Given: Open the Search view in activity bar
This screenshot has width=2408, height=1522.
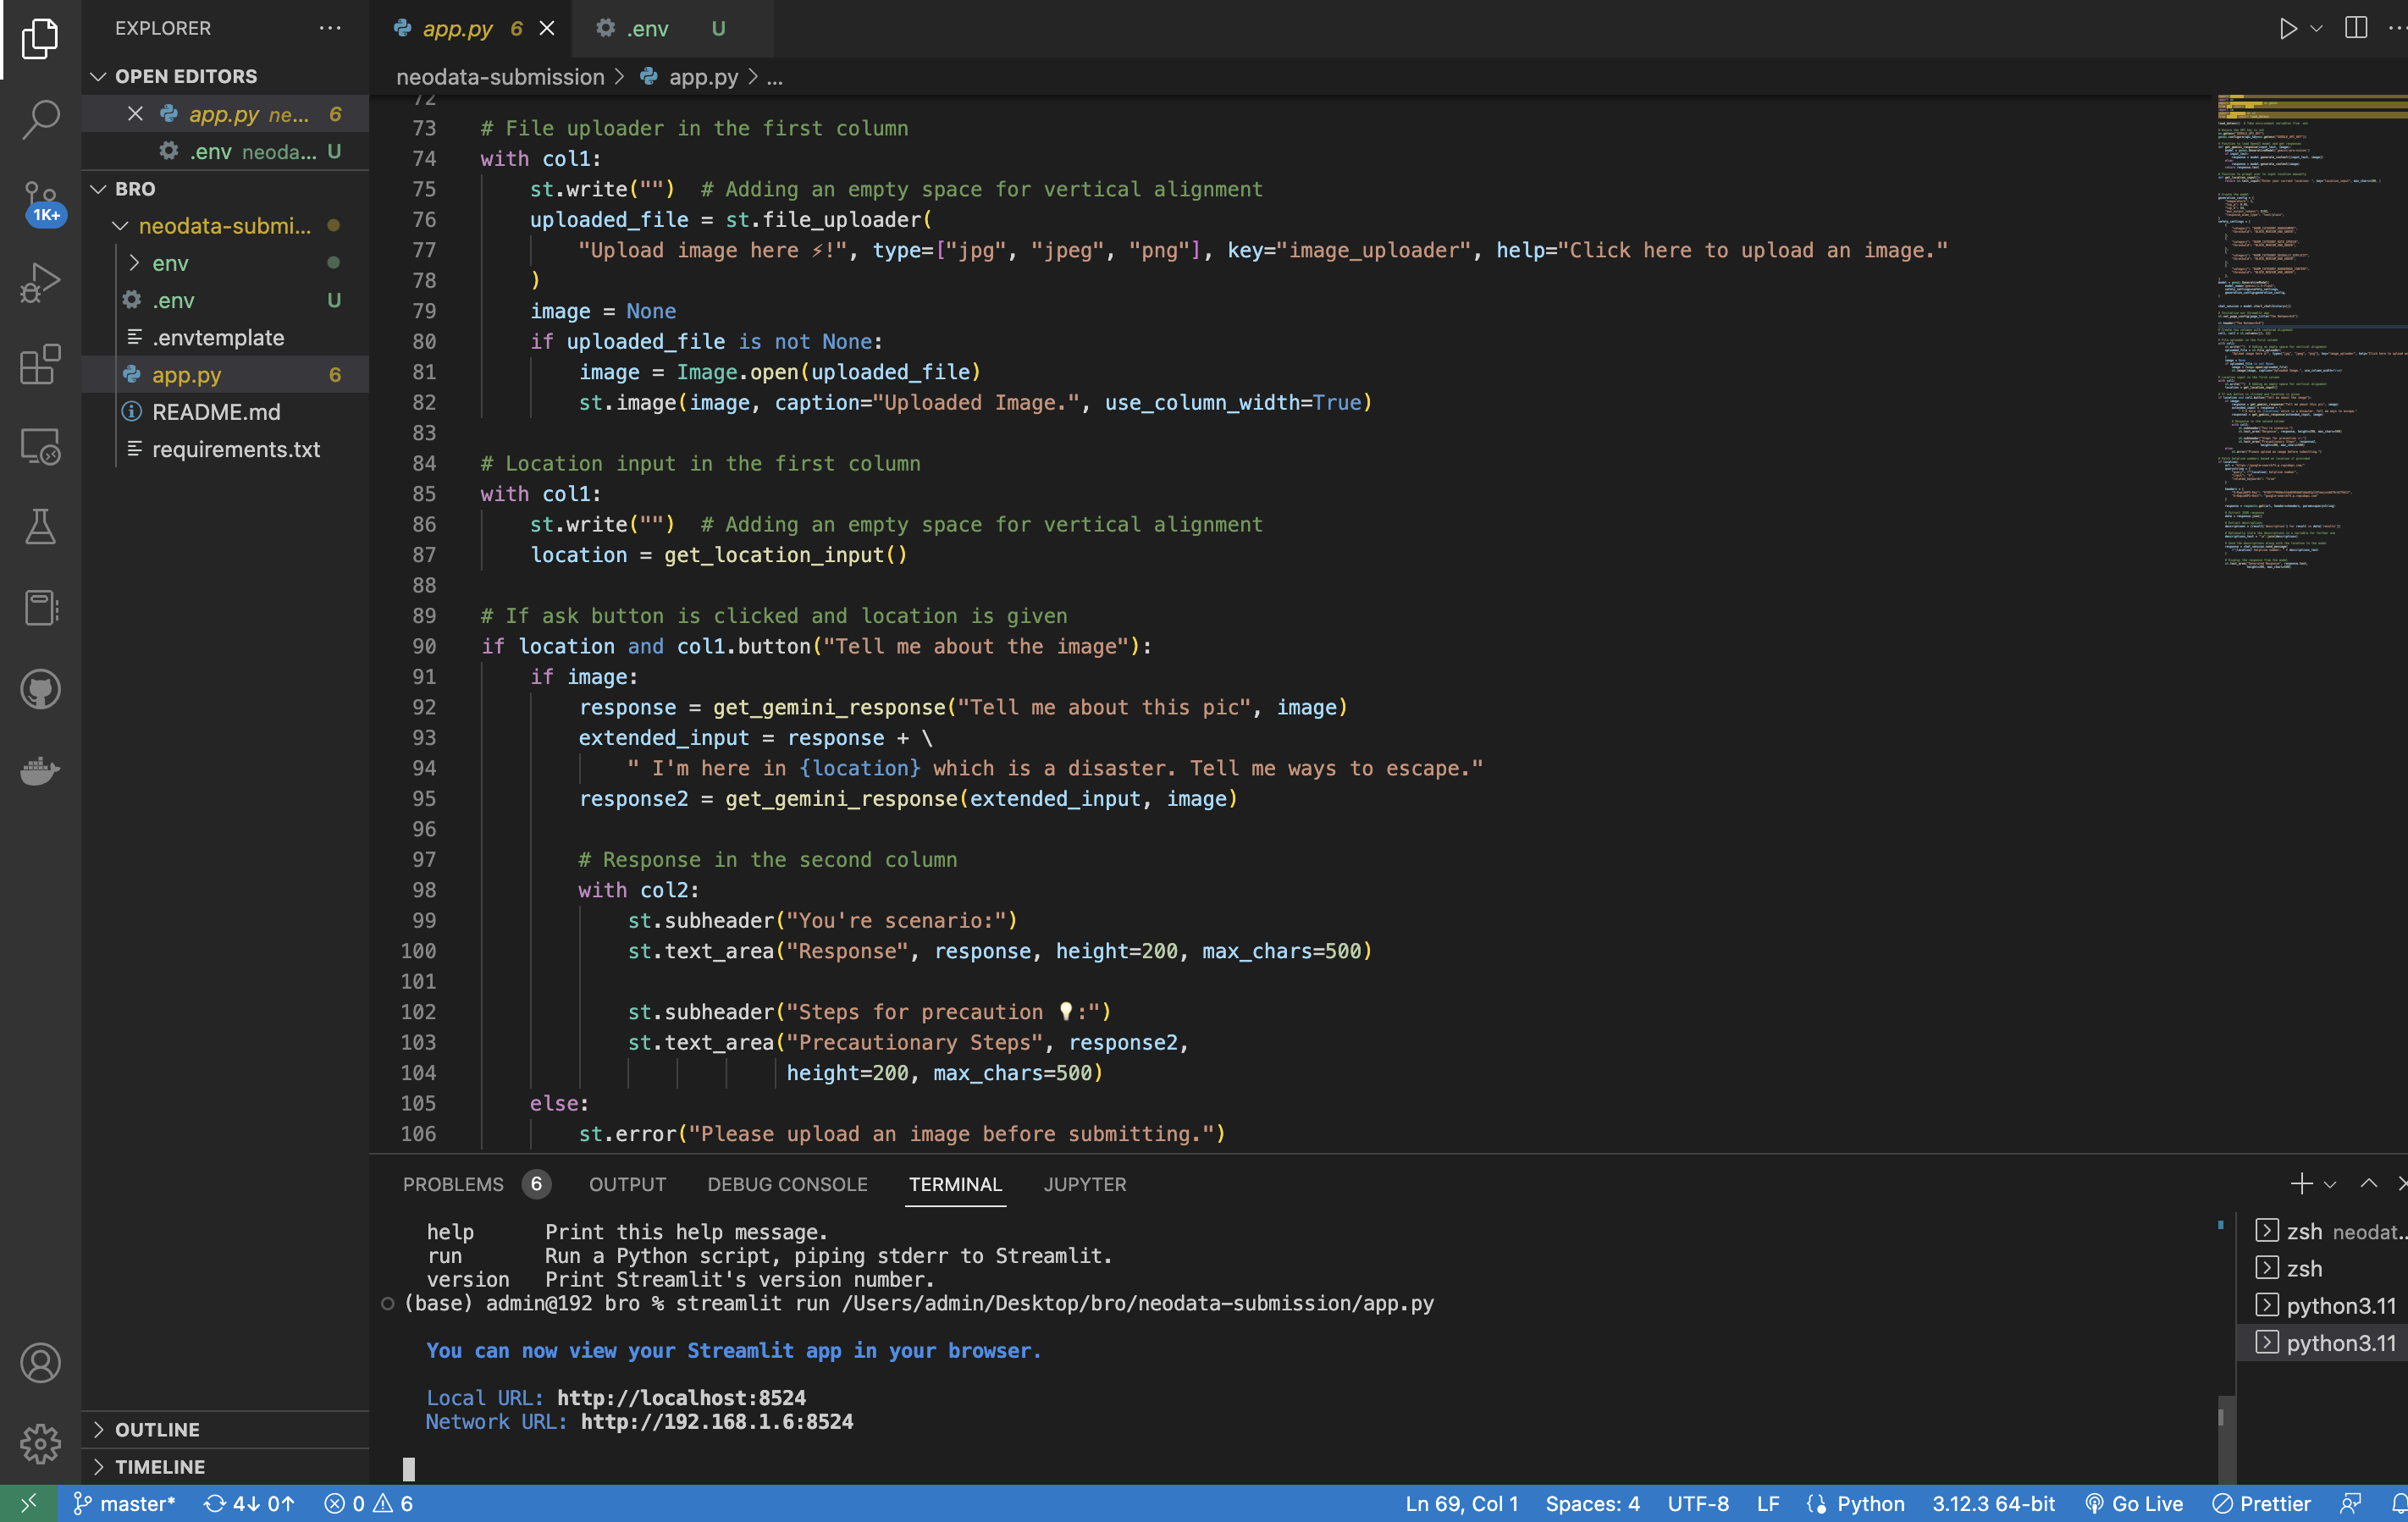Looking at the screenshot, I should (40, 119).
